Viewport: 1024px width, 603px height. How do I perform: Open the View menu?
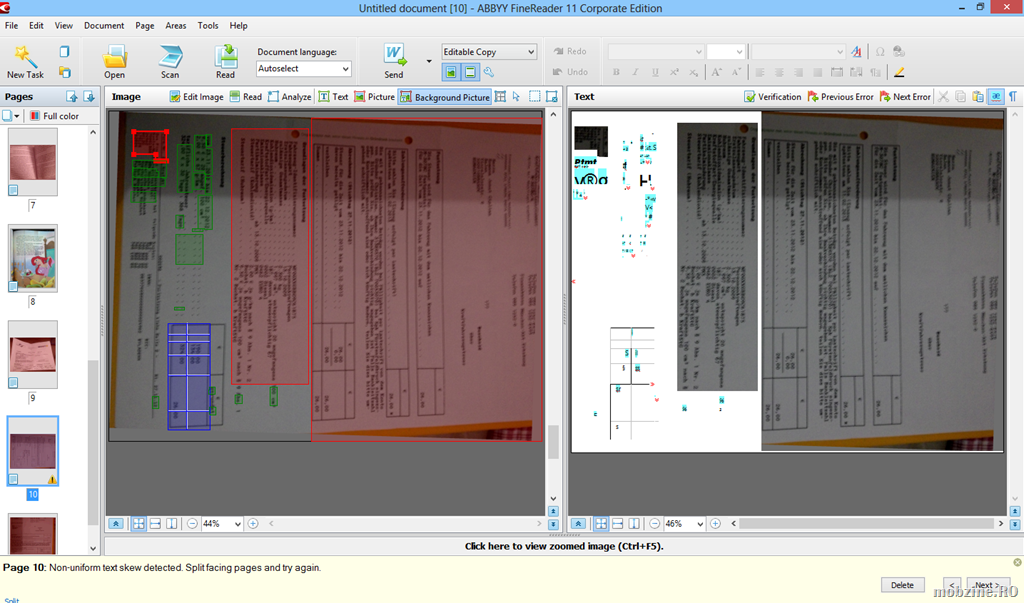64,25
